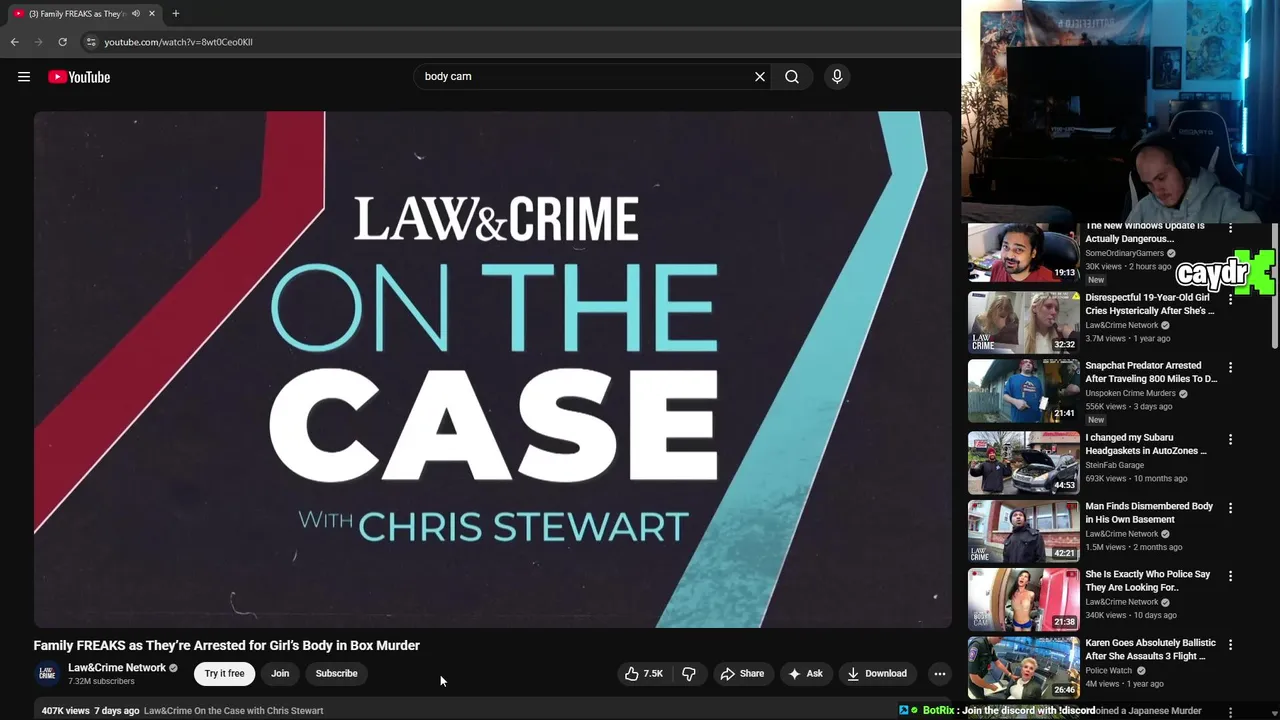1280x720 pixels.
Task: Open 'Disrespectful 19-Year-Old Girl' thumbnail
Action: 1023,322
